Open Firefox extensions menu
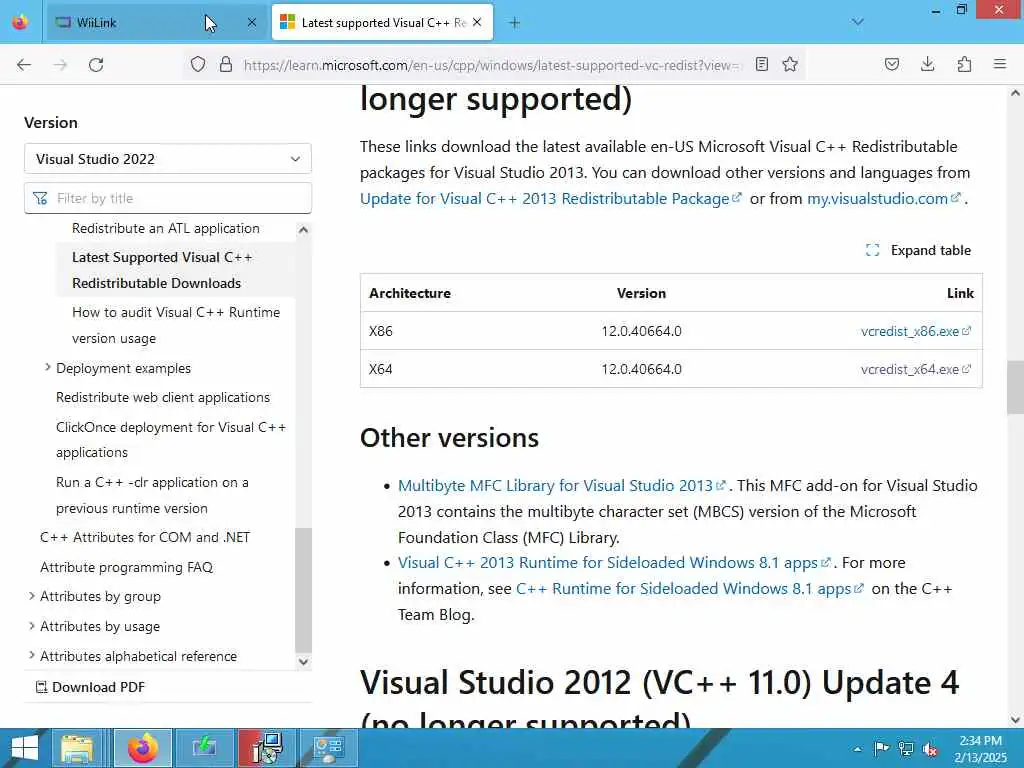1024x768 pixels. click(x=964, y=64)
